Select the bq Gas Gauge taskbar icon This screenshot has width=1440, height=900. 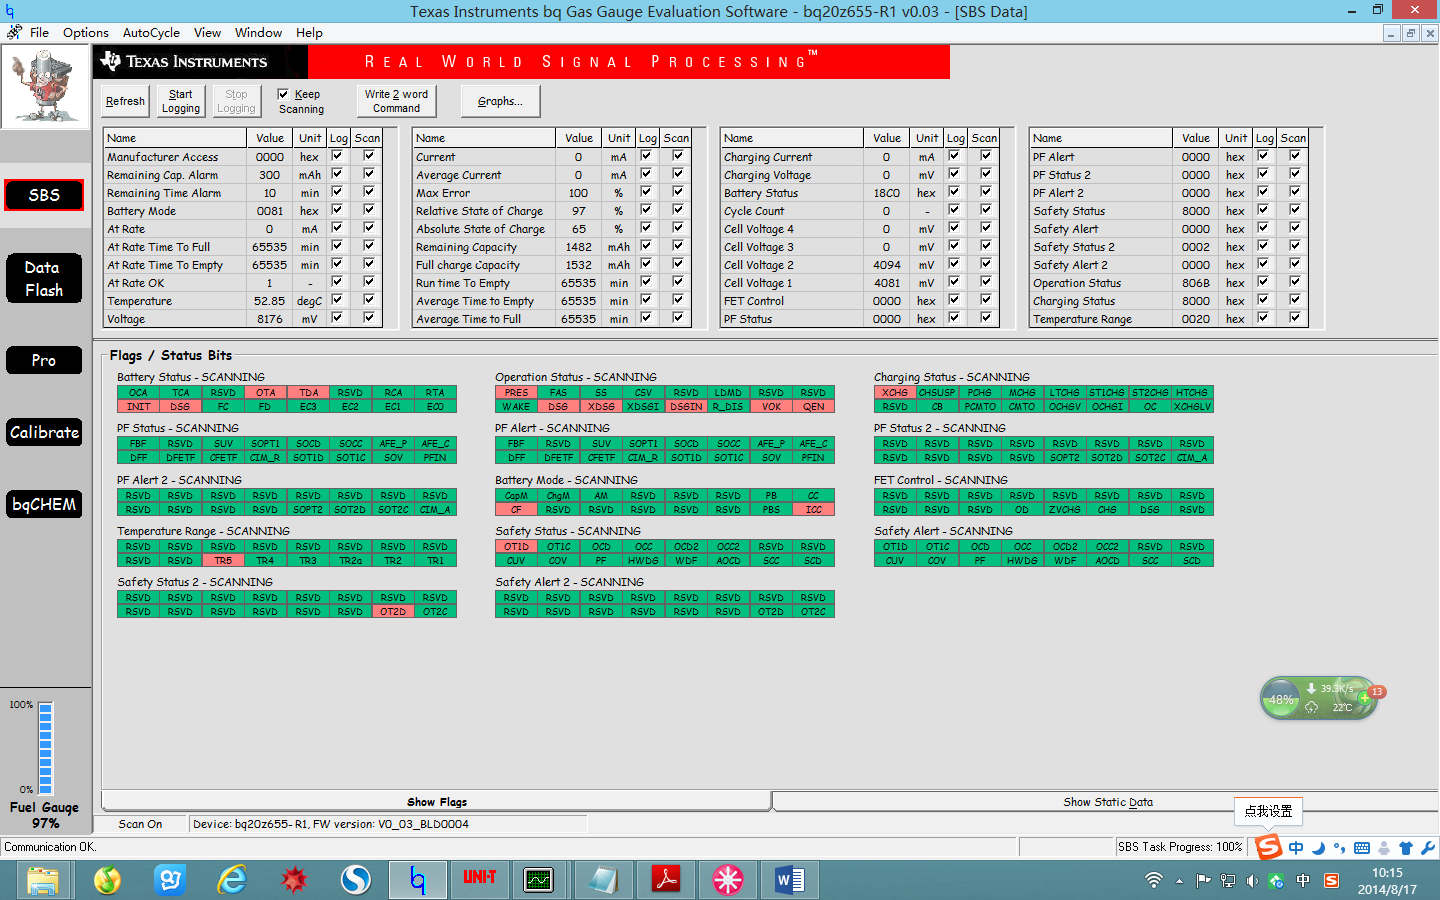tap(418, 880)
